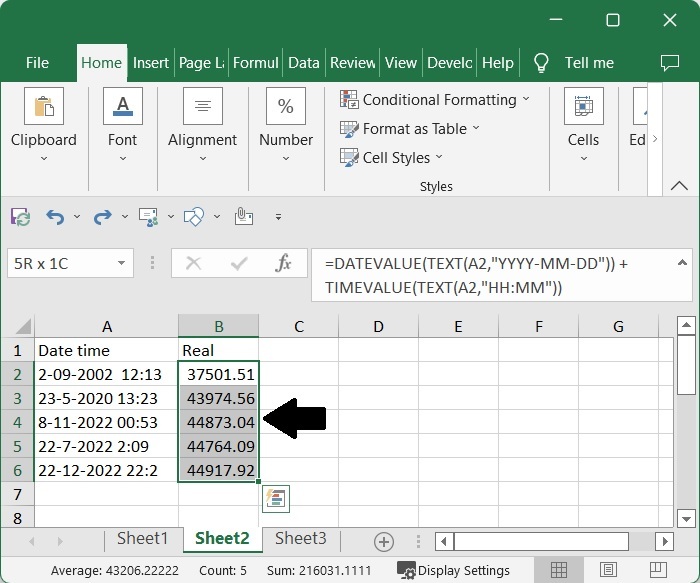
Task: Switch to the Developer tab
Action: coord(450,63)
